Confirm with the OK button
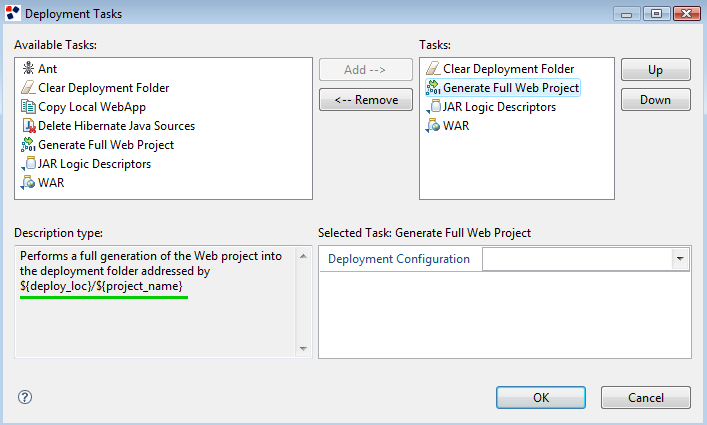The width and height of the screenshot is (707, 425). tap(541, 398)
